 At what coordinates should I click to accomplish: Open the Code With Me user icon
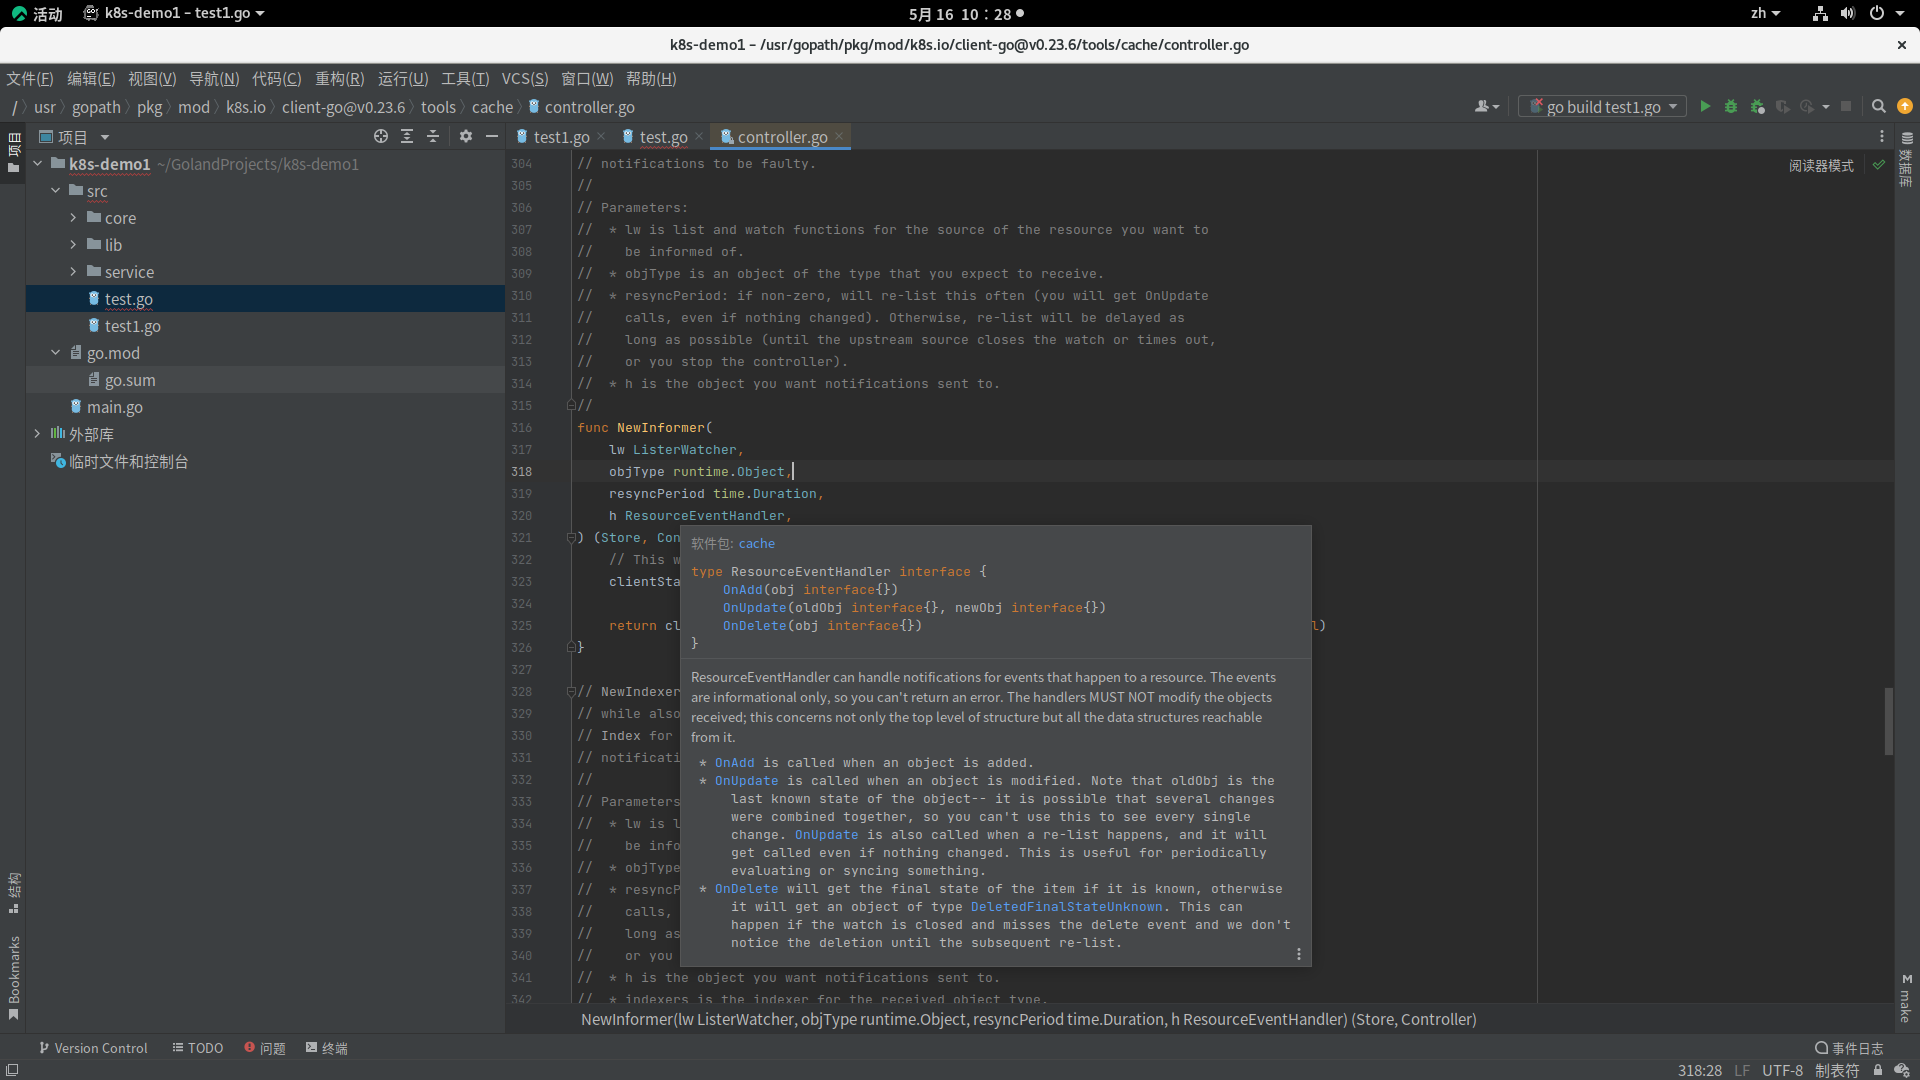(1487, 106)
